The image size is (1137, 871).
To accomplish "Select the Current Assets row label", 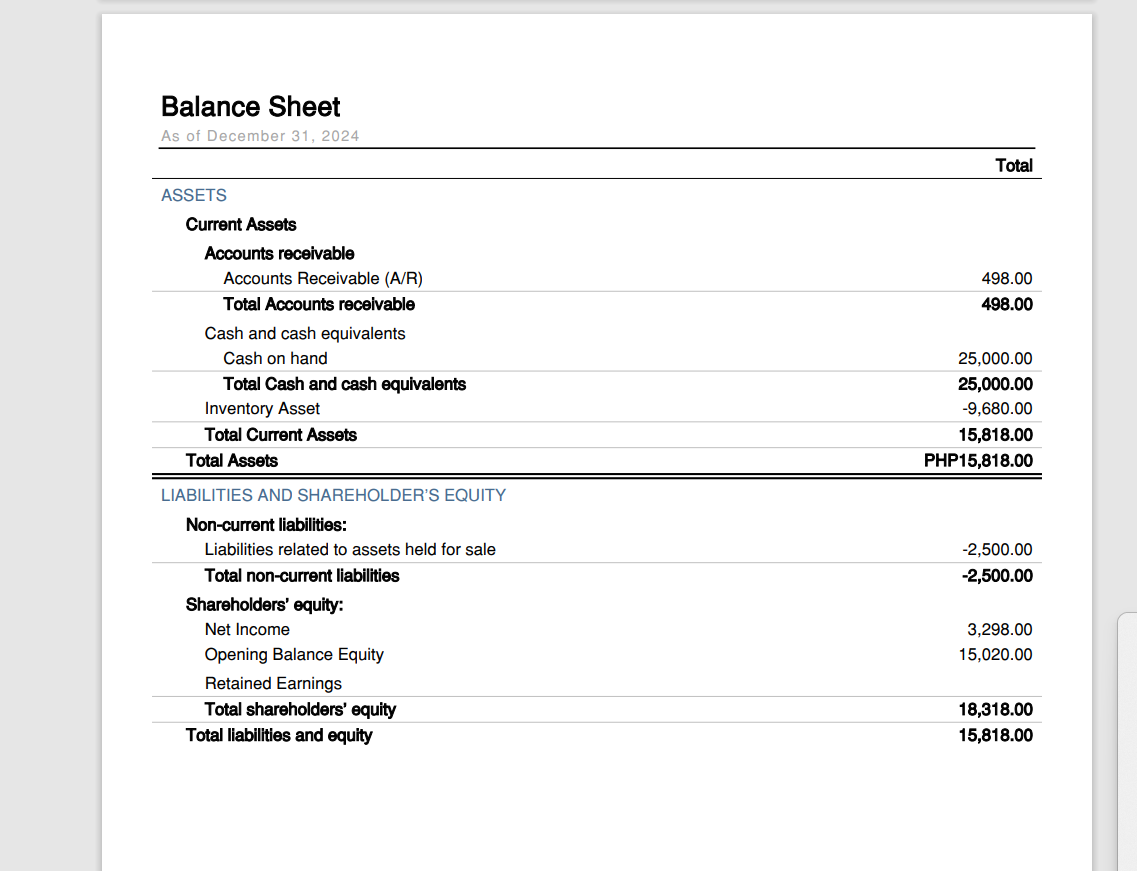I will click(241, 225).
